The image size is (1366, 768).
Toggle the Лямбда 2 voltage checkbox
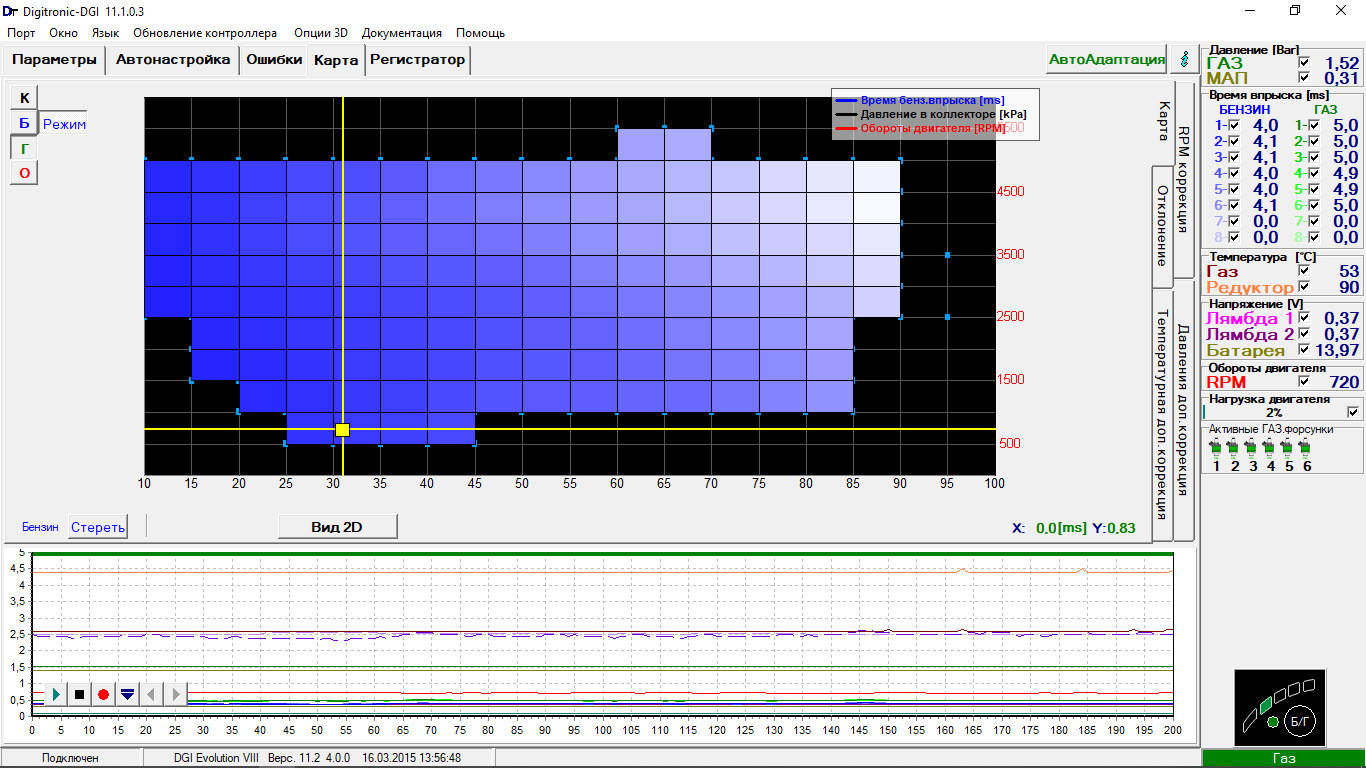click(1303, 334)
